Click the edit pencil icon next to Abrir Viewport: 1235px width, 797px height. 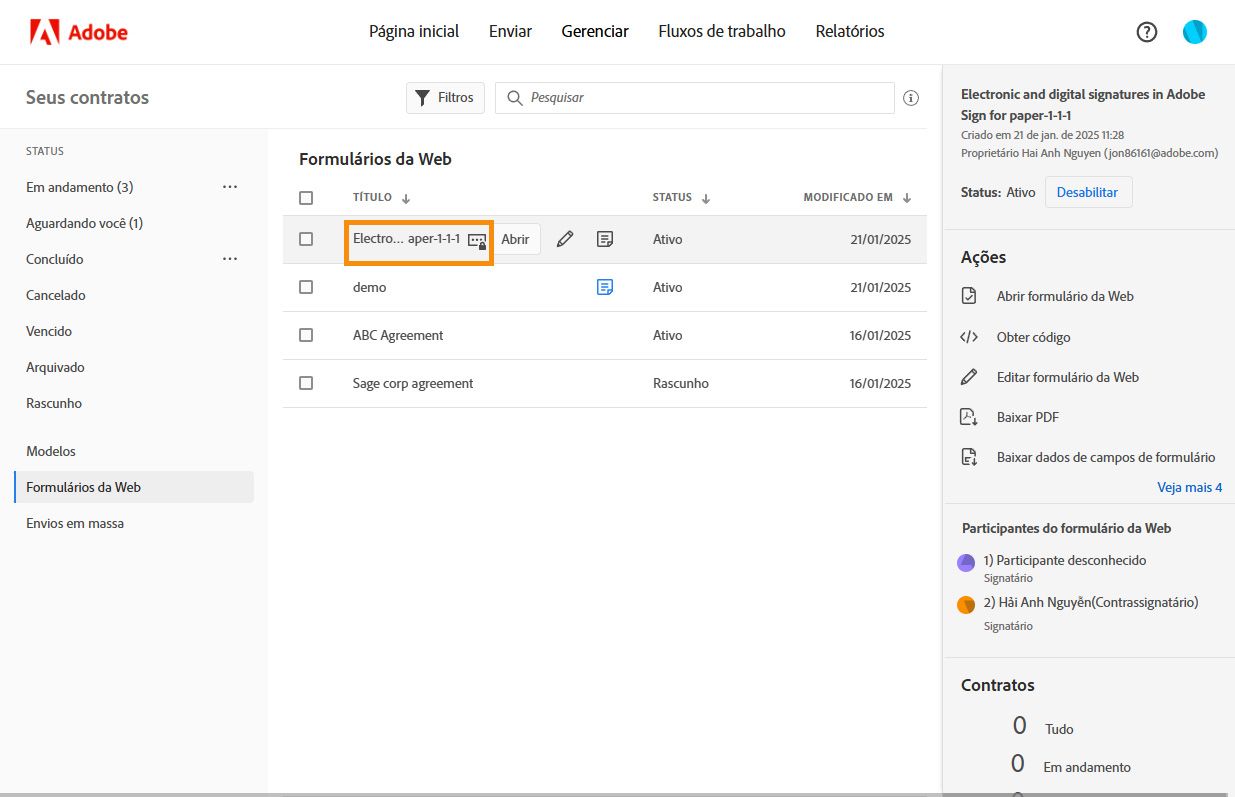565,239
